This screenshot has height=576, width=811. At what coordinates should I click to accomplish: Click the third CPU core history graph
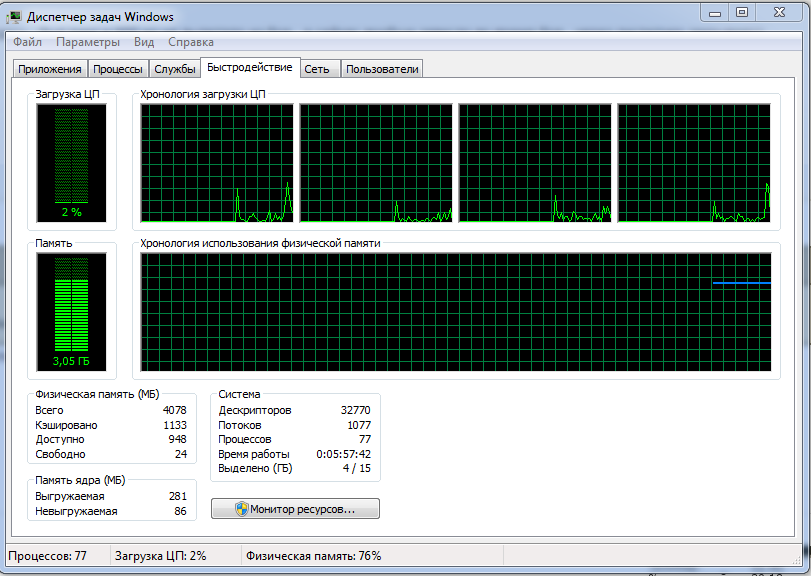pyautogui.click(x=535, y=163)
